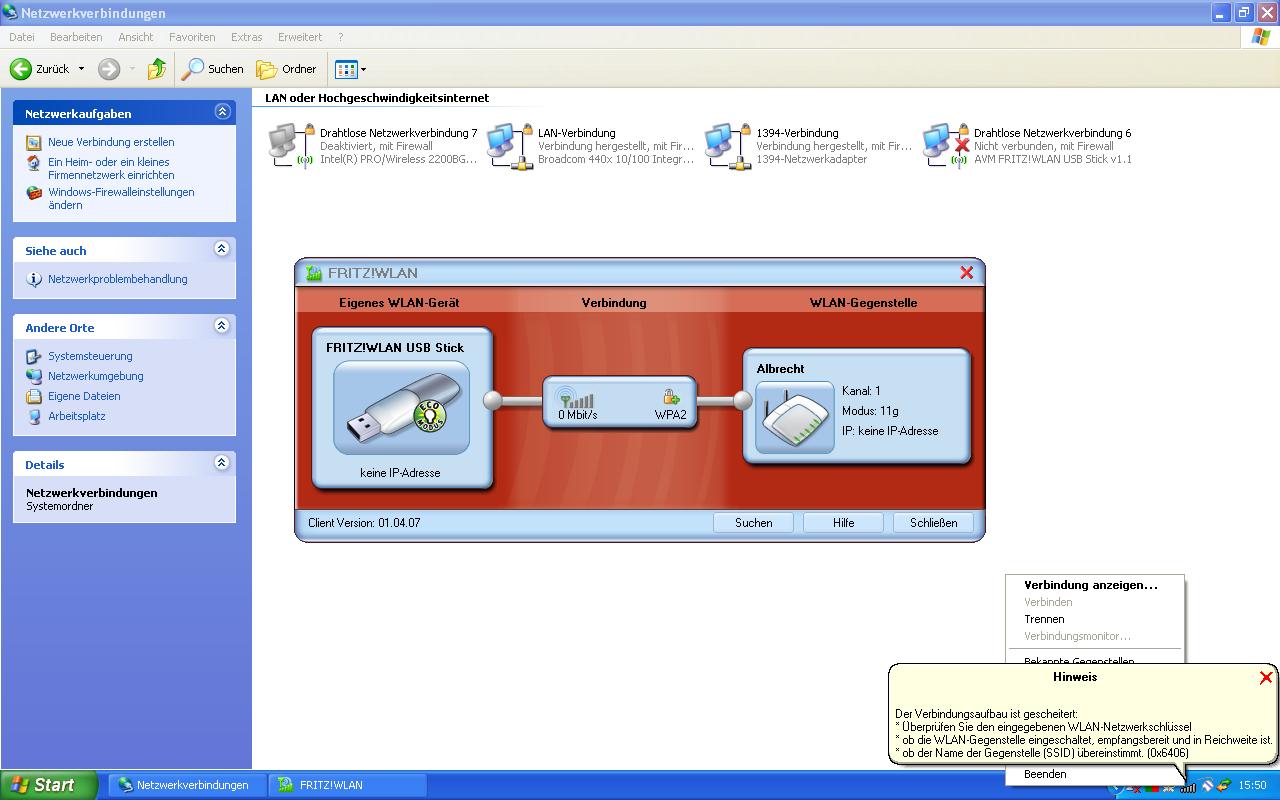Click the Client Version: 01.04.07 text
Image resolution: width=1280 pixels, height=800 pixels.
(x=364, y=523)
